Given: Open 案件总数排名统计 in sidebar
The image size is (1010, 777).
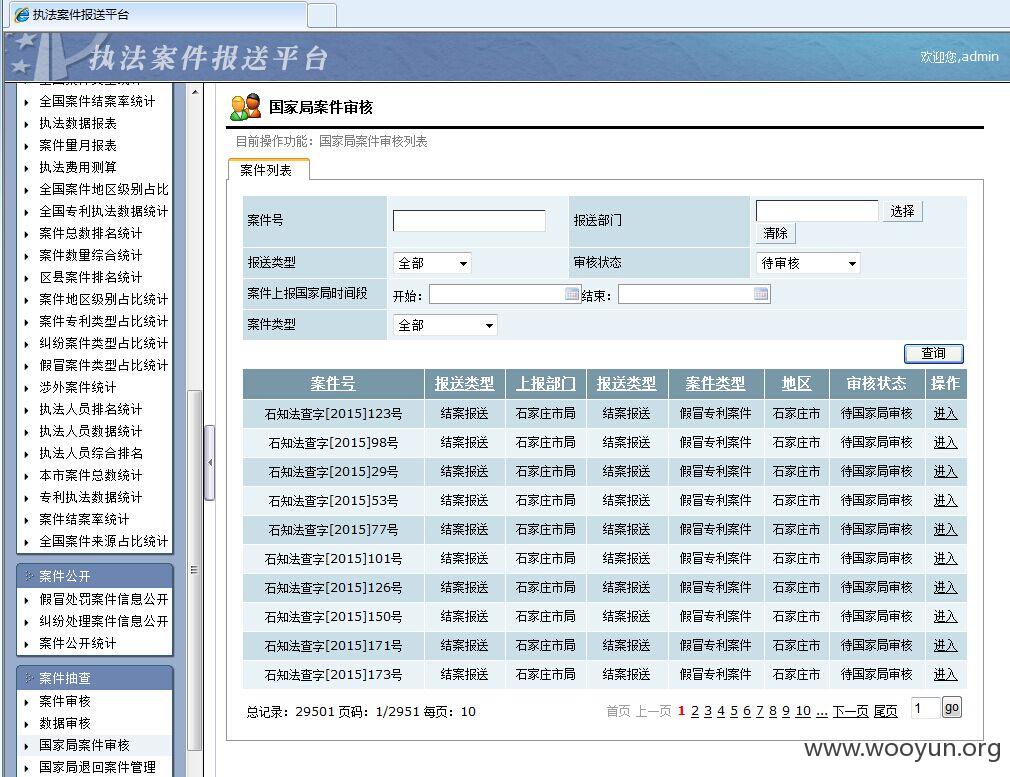Looking at the screenshot, I should (x=91, y=233).
